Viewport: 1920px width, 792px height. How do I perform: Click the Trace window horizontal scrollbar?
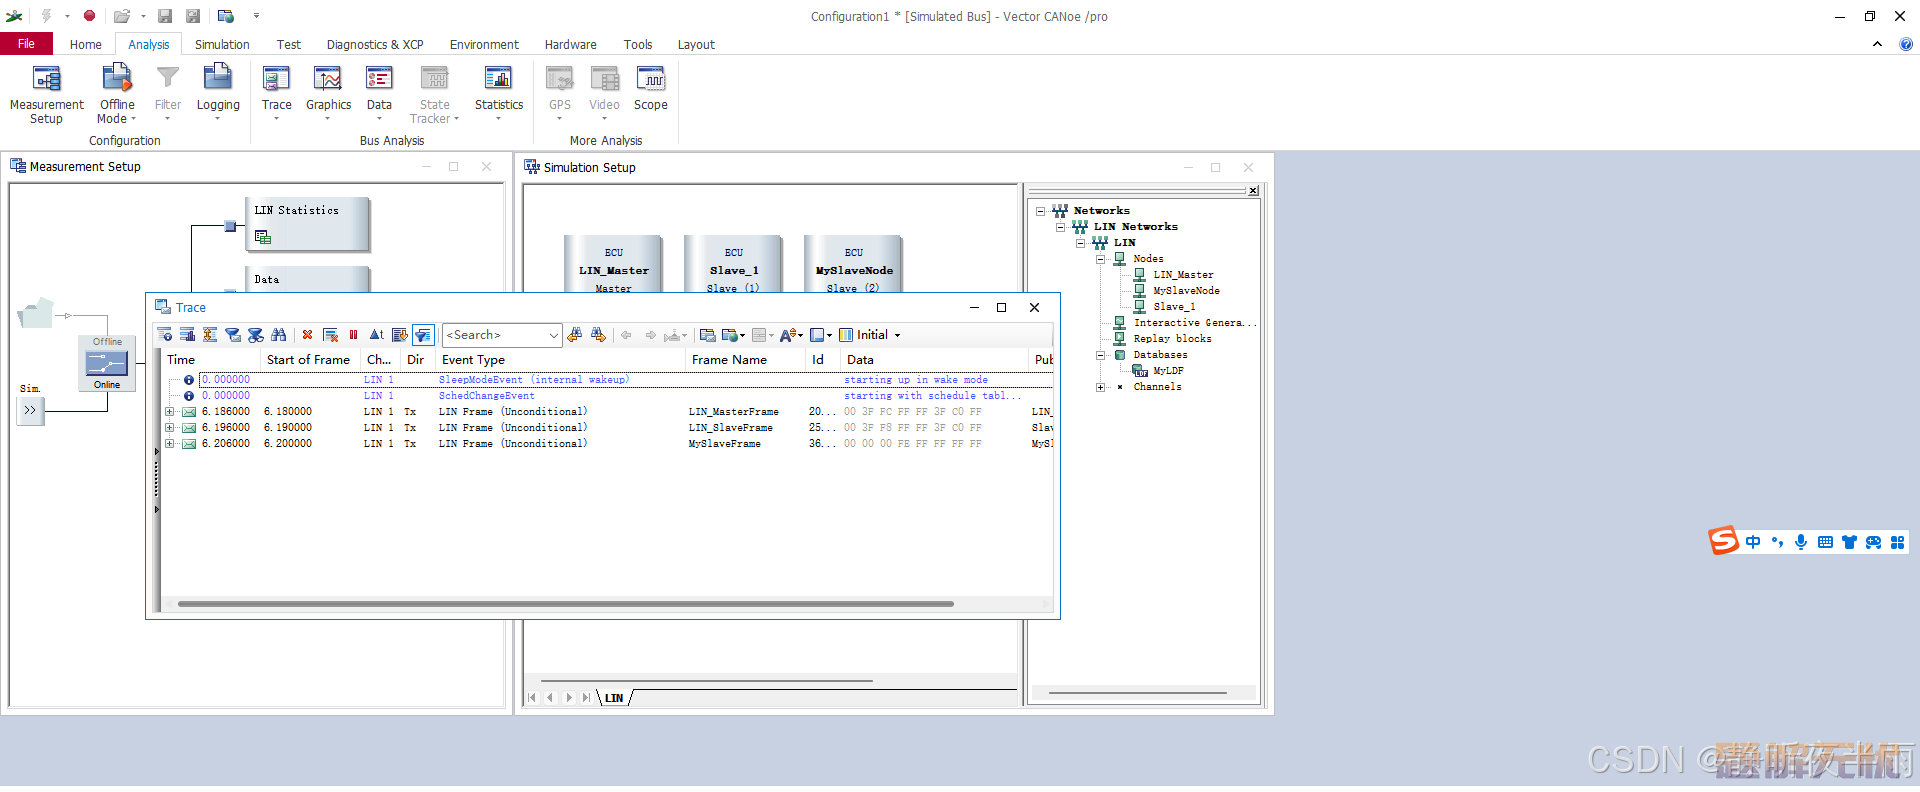click(x=565, y=604)
